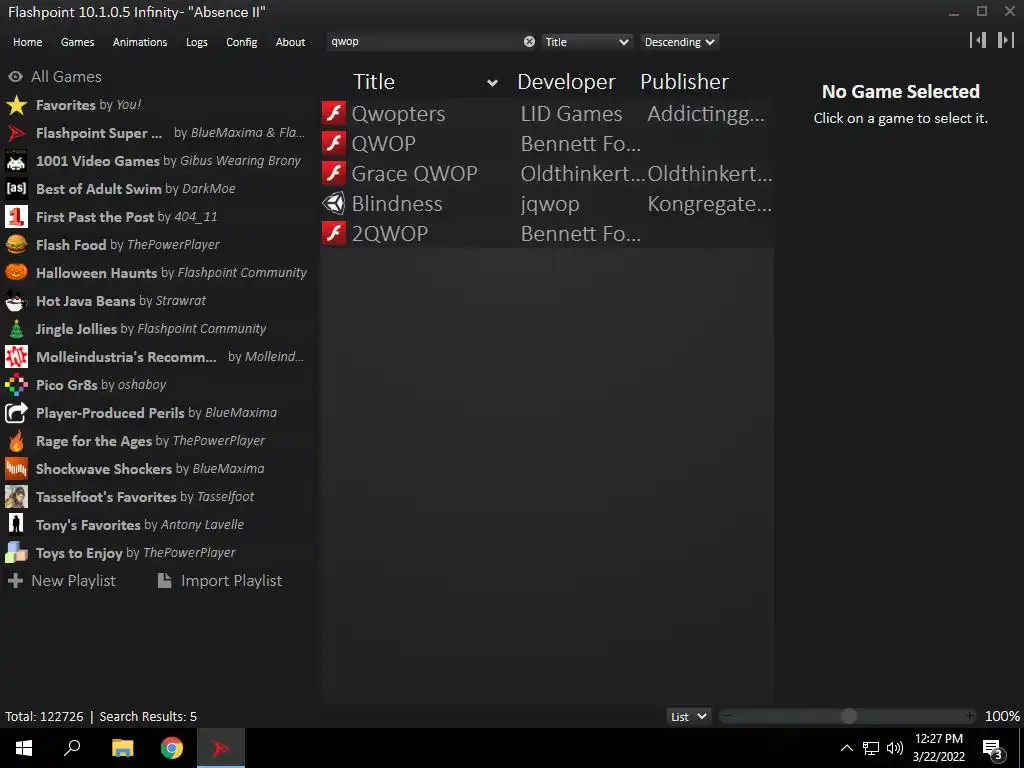Collapse the right sidebar panel

1005,40
